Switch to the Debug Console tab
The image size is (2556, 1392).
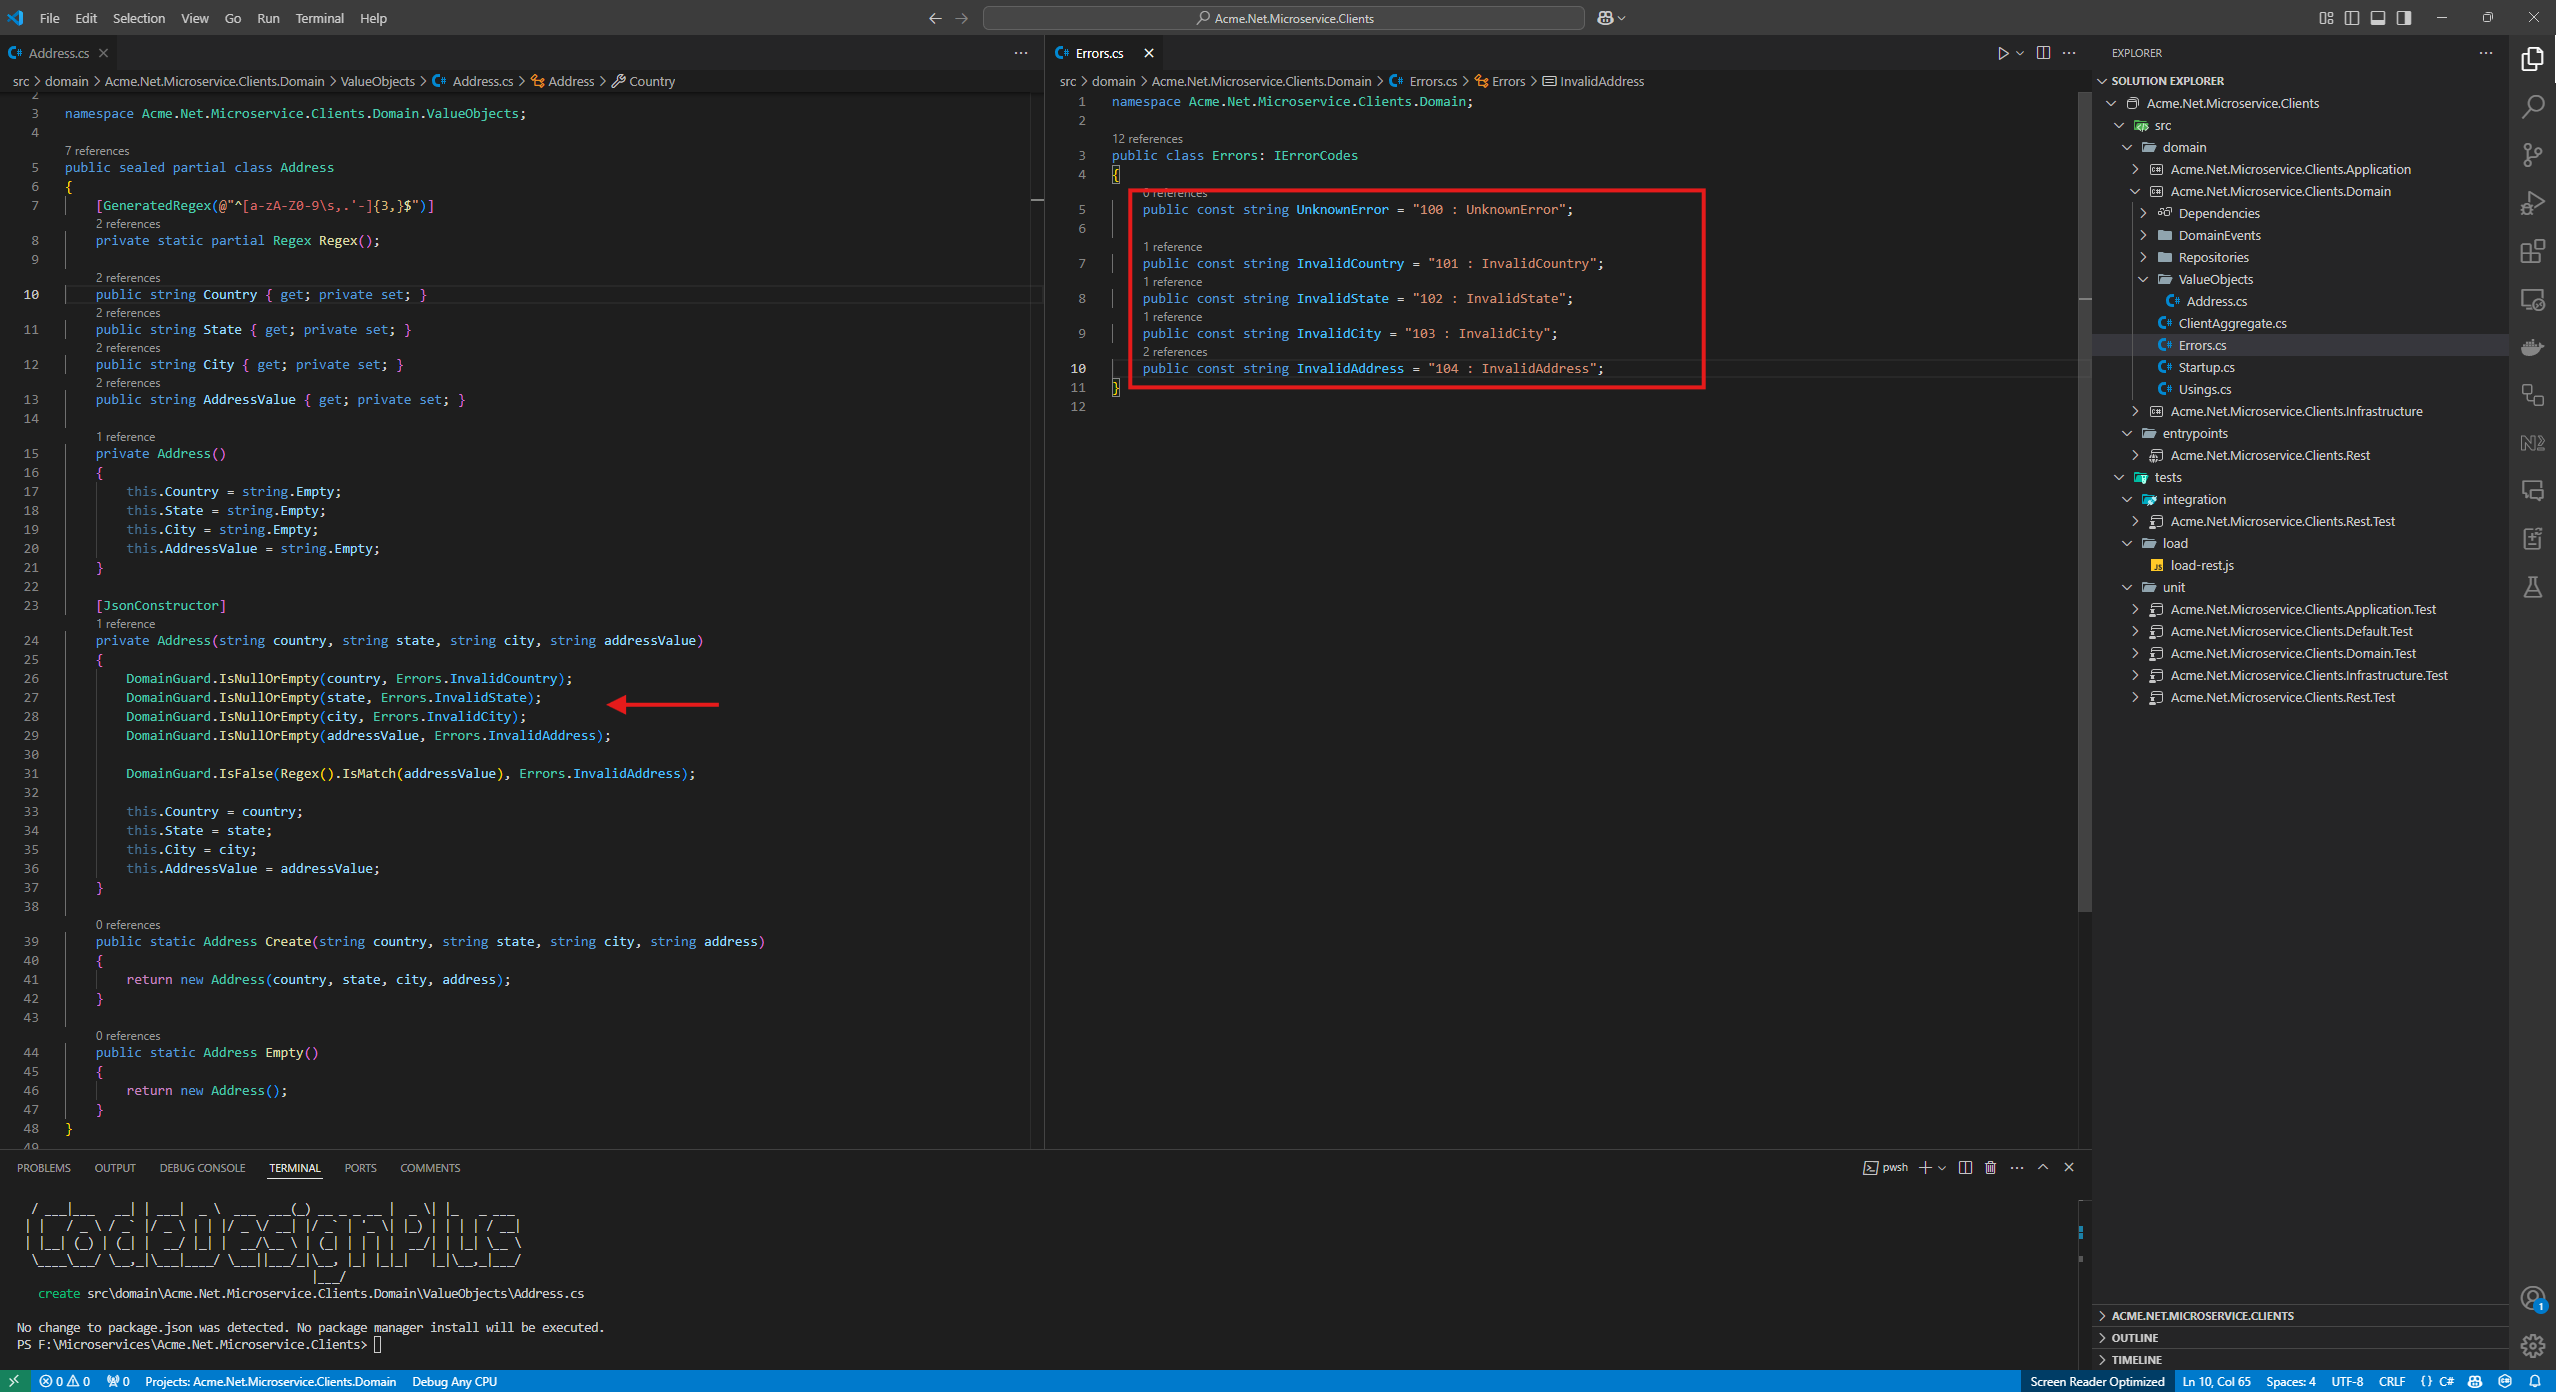202,1168
